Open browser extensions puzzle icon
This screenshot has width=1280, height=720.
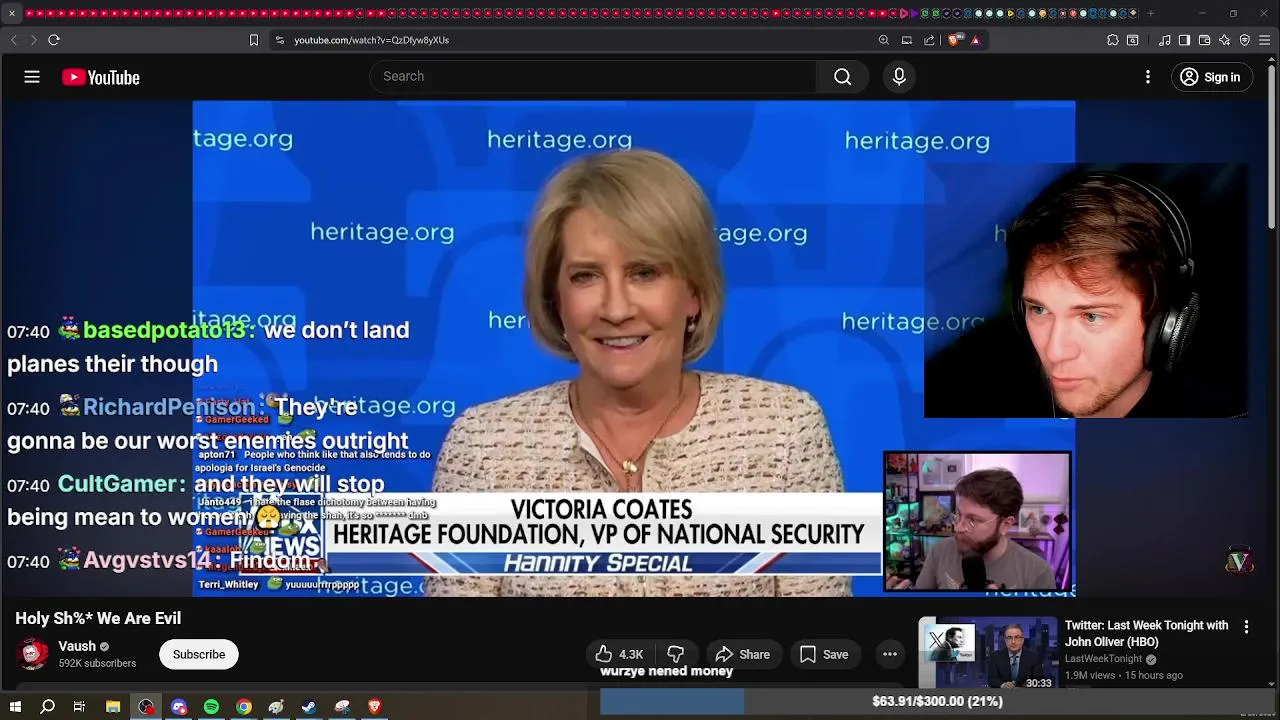pyautogui.click(x=1113, y=40)
